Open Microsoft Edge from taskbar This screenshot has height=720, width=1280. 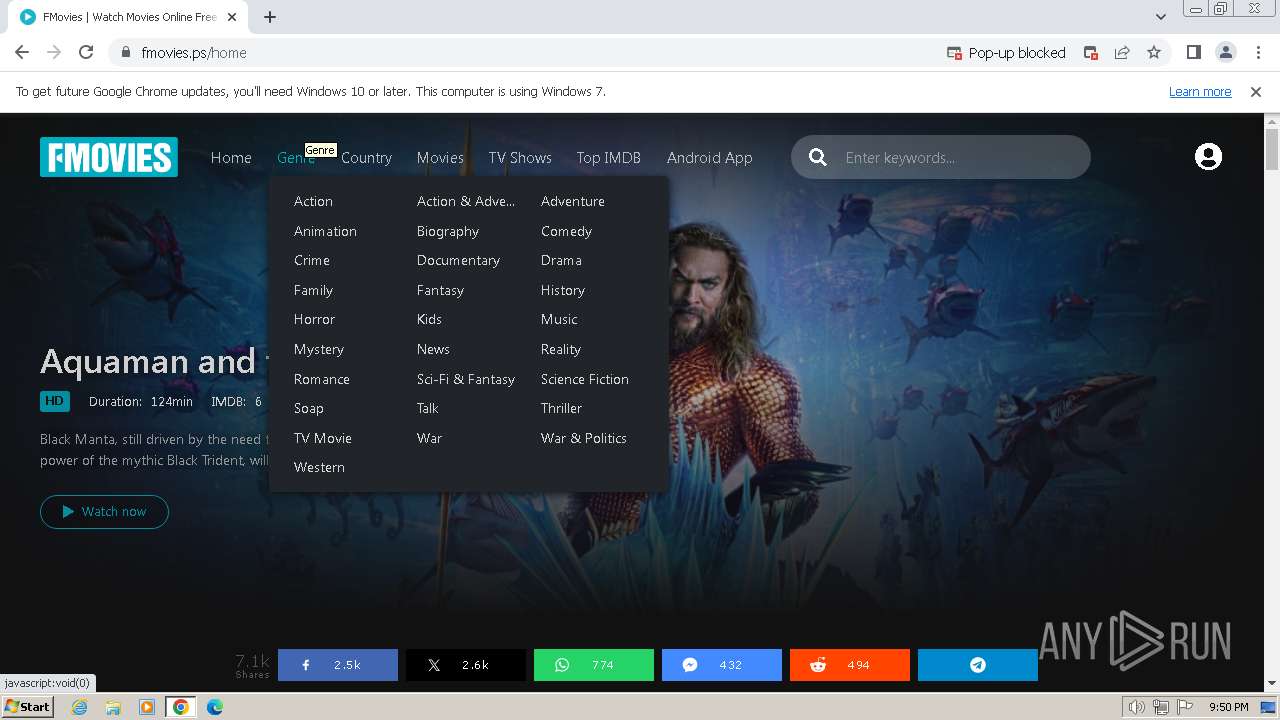(215, 707)
